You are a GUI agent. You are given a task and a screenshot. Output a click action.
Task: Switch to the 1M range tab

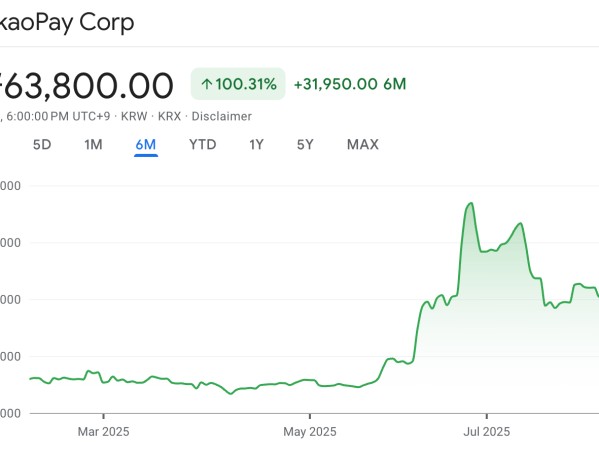point(93,145)
